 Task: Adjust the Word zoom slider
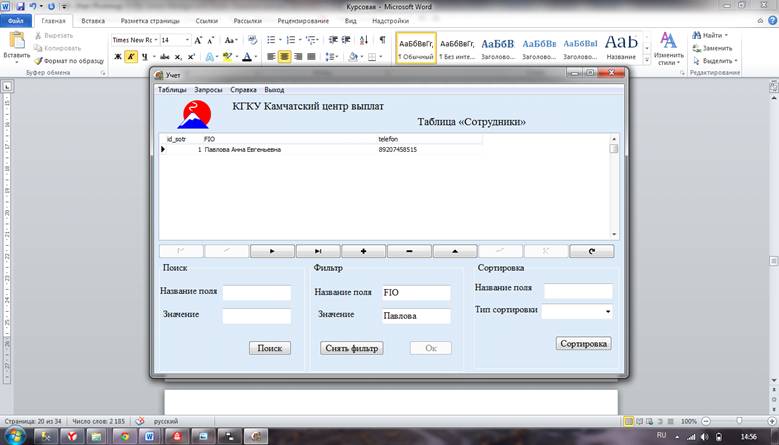739,422
